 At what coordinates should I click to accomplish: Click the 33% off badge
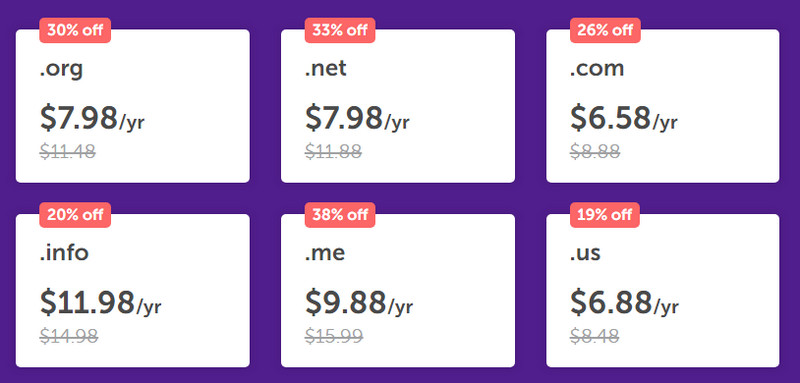click(340, 30)
